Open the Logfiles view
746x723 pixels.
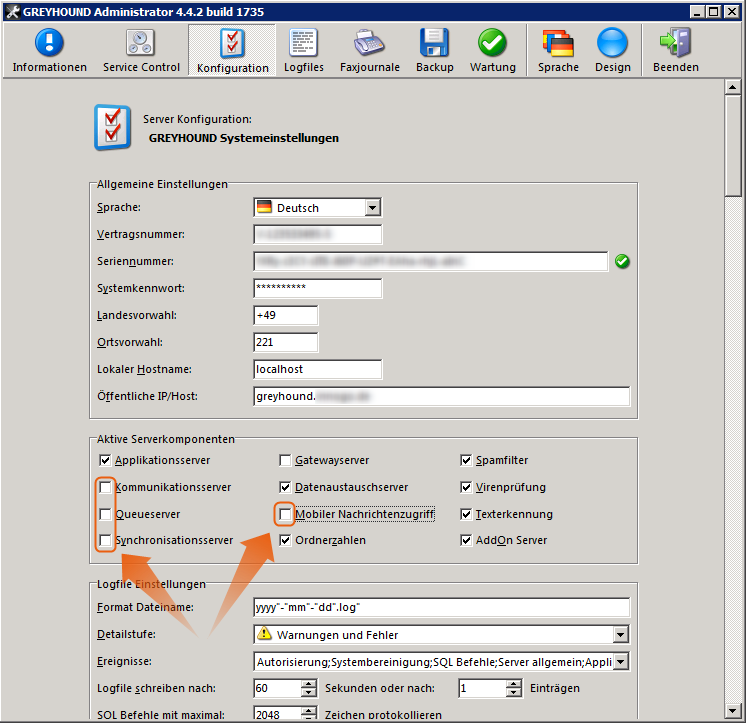tap(304, 50)
